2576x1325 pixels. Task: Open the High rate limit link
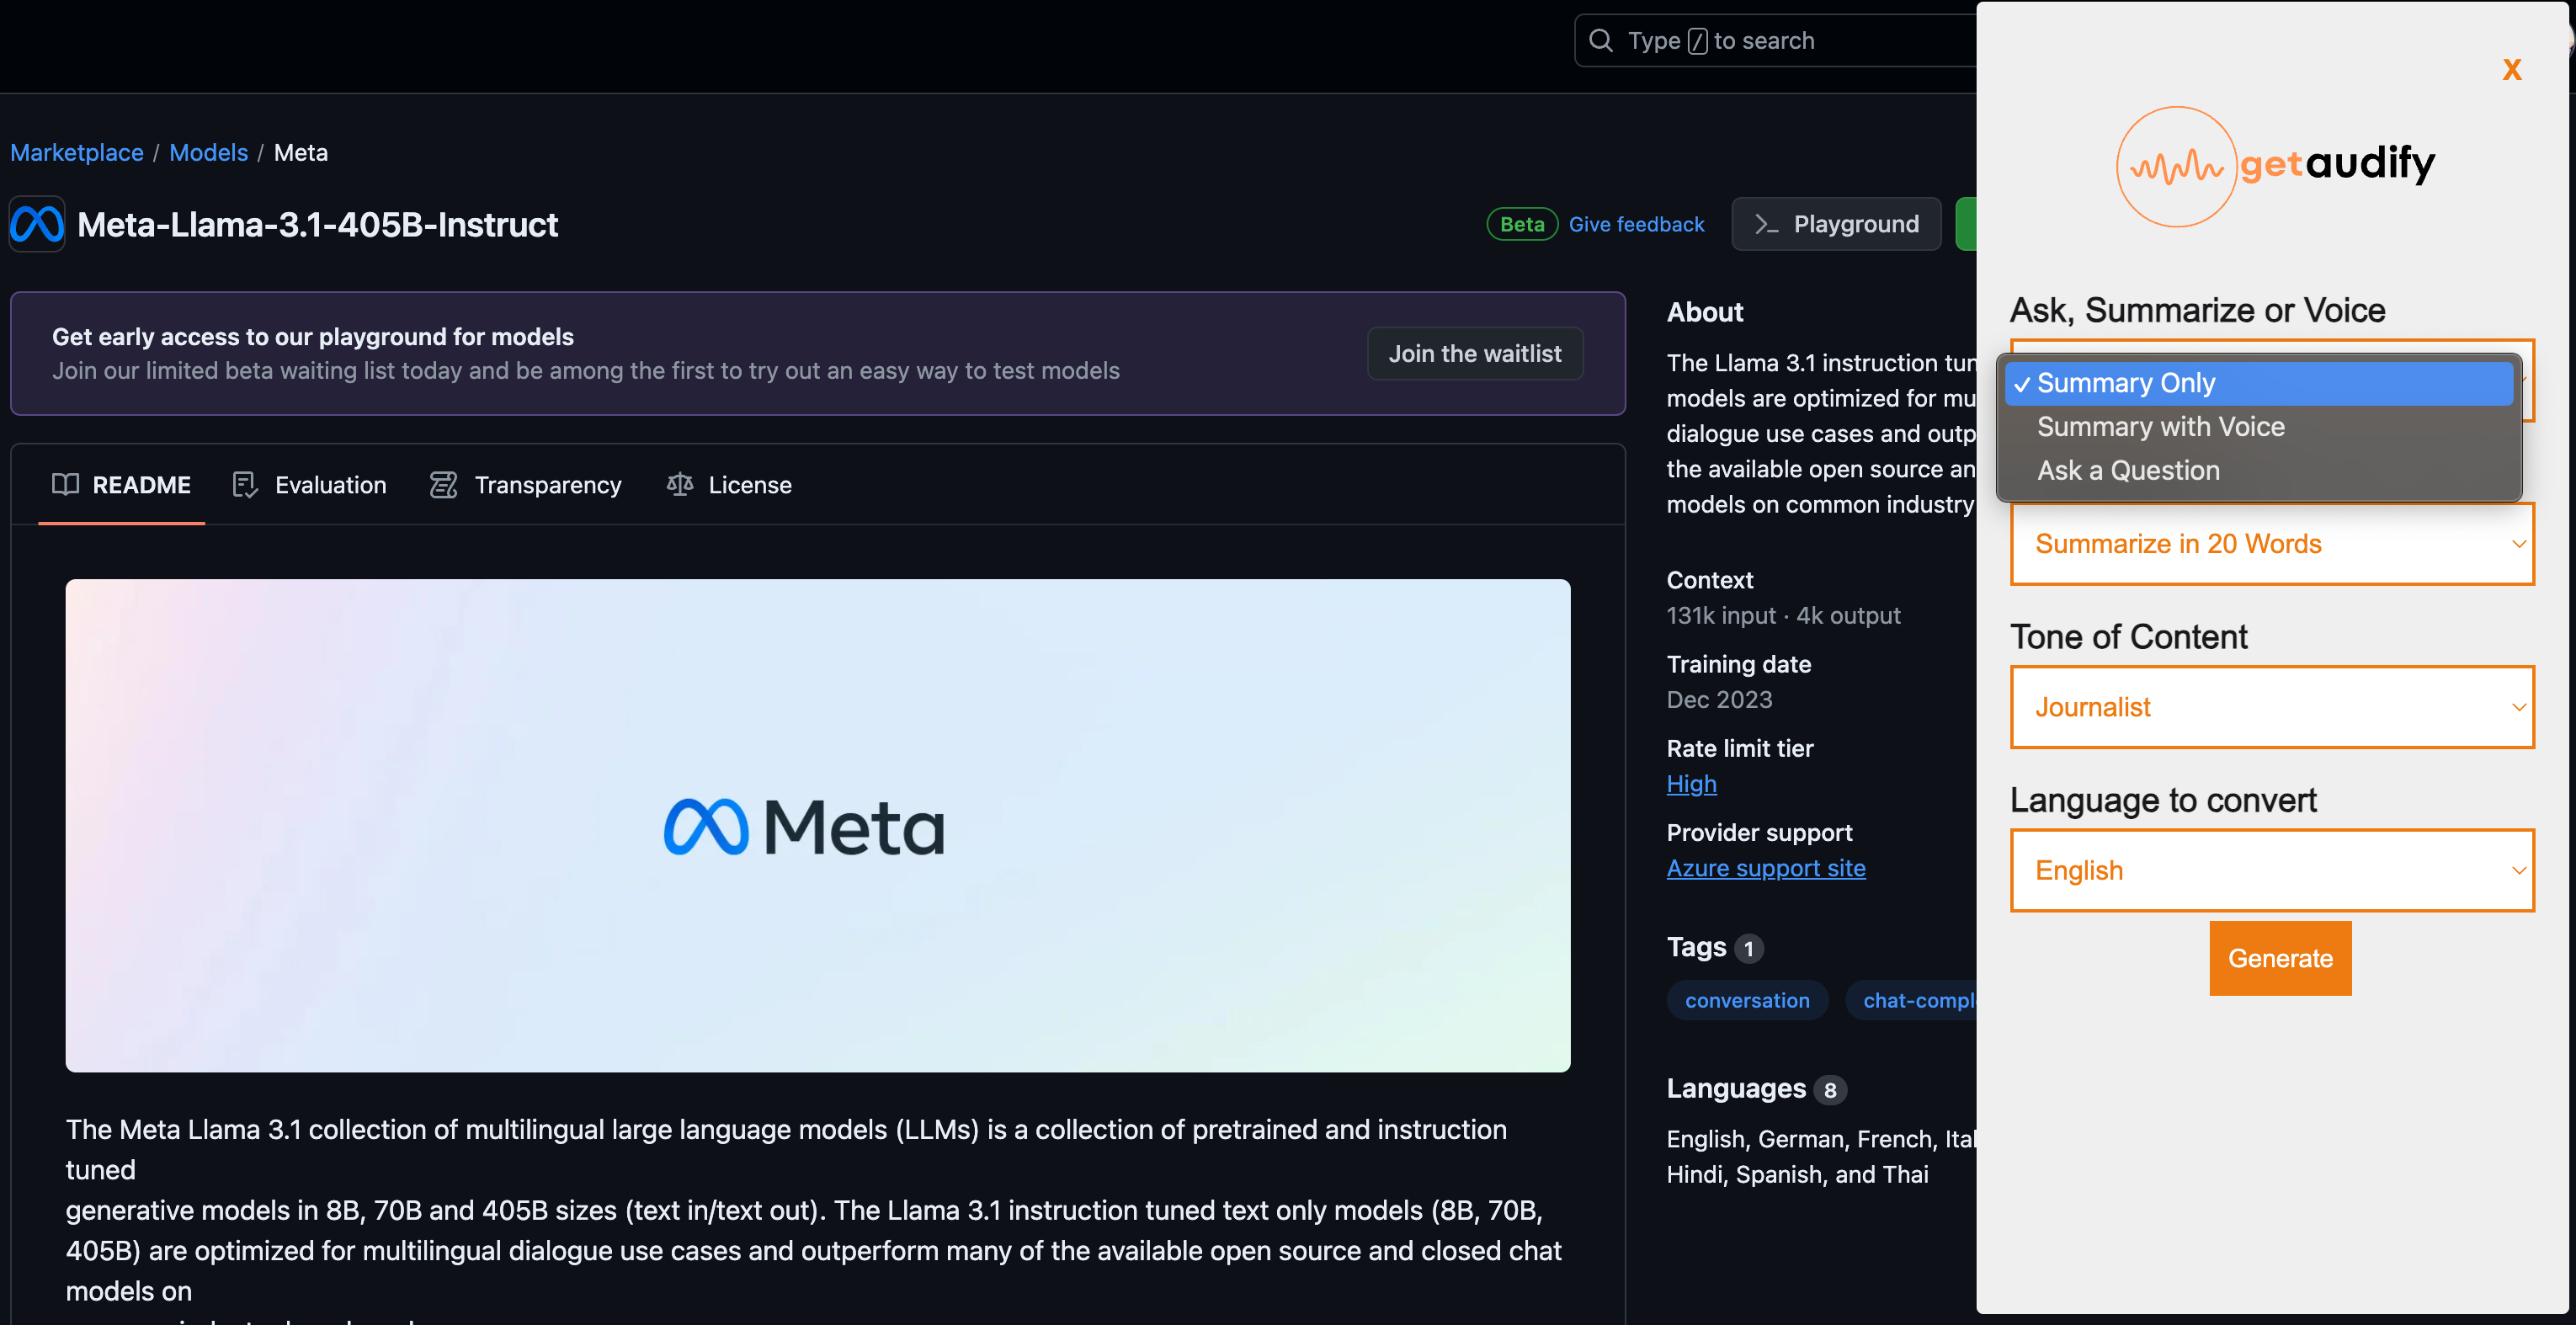(1691, 784)
